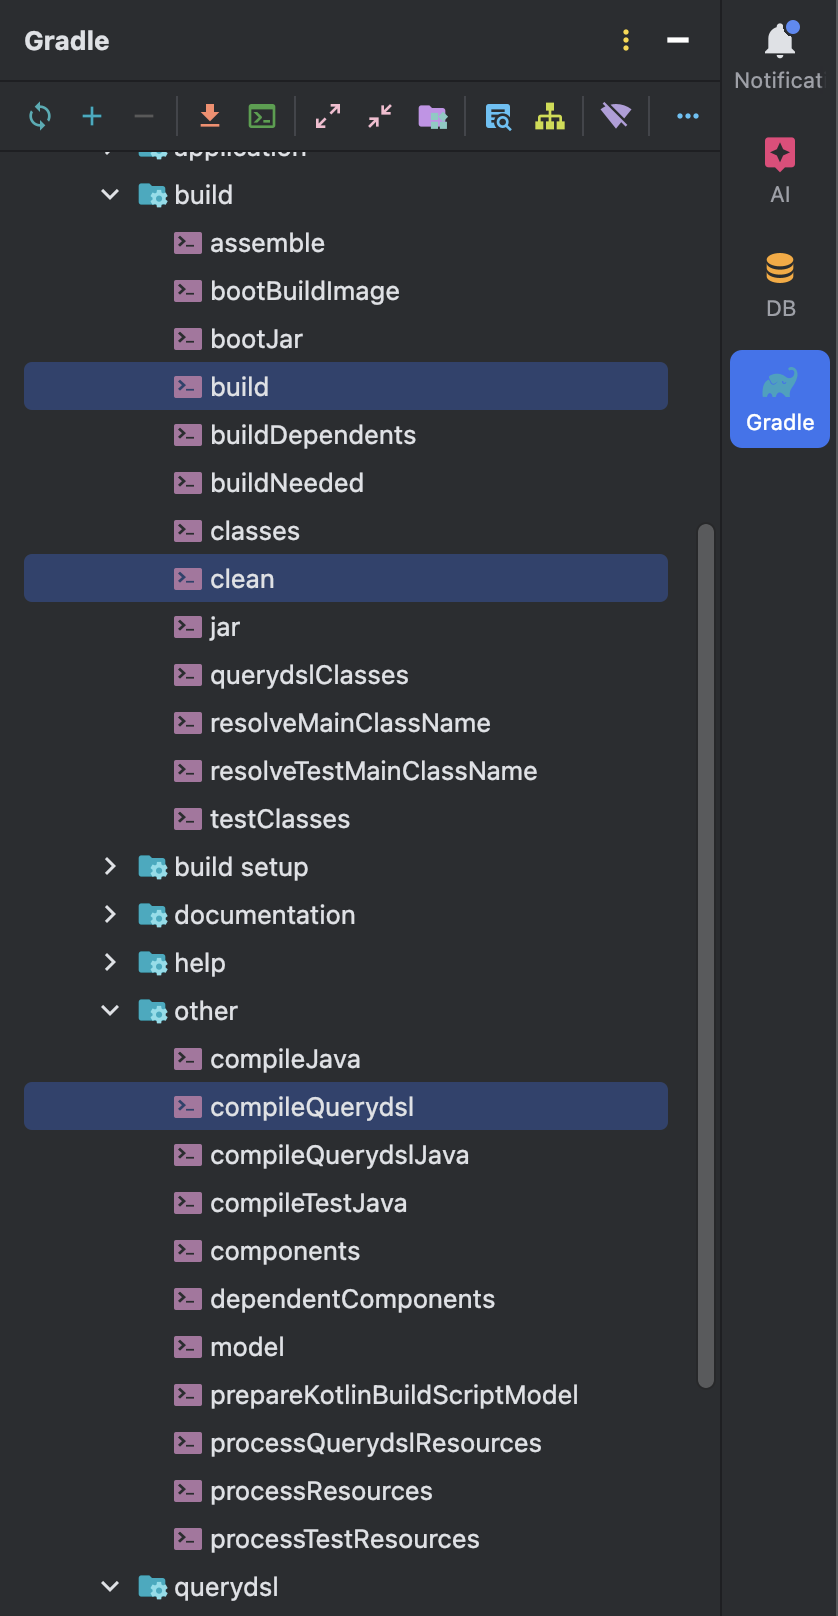This screenshot has width=838, height=1616.
Task: Click the help group folder icon
Action: point(153,963)
